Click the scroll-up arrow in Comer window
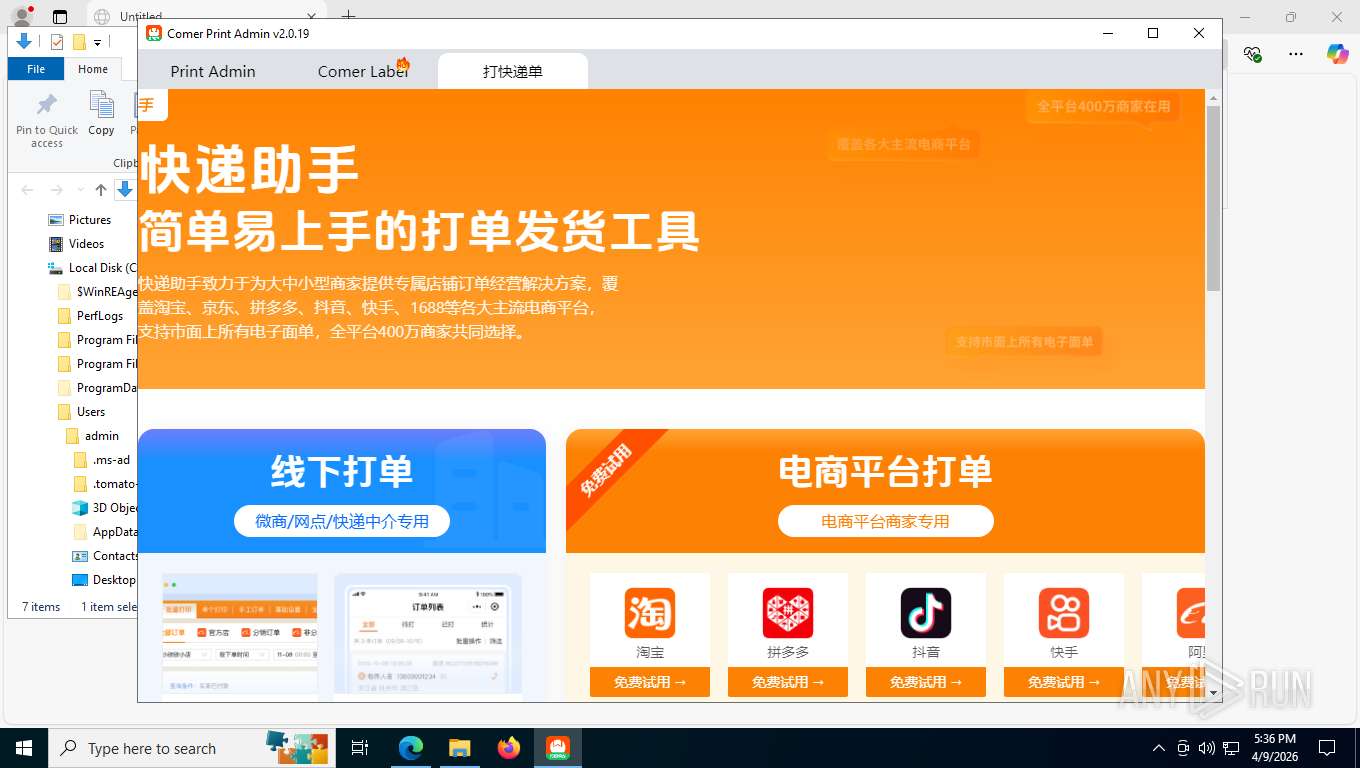Viewport: 1360px width, 768px height. 1214,98
